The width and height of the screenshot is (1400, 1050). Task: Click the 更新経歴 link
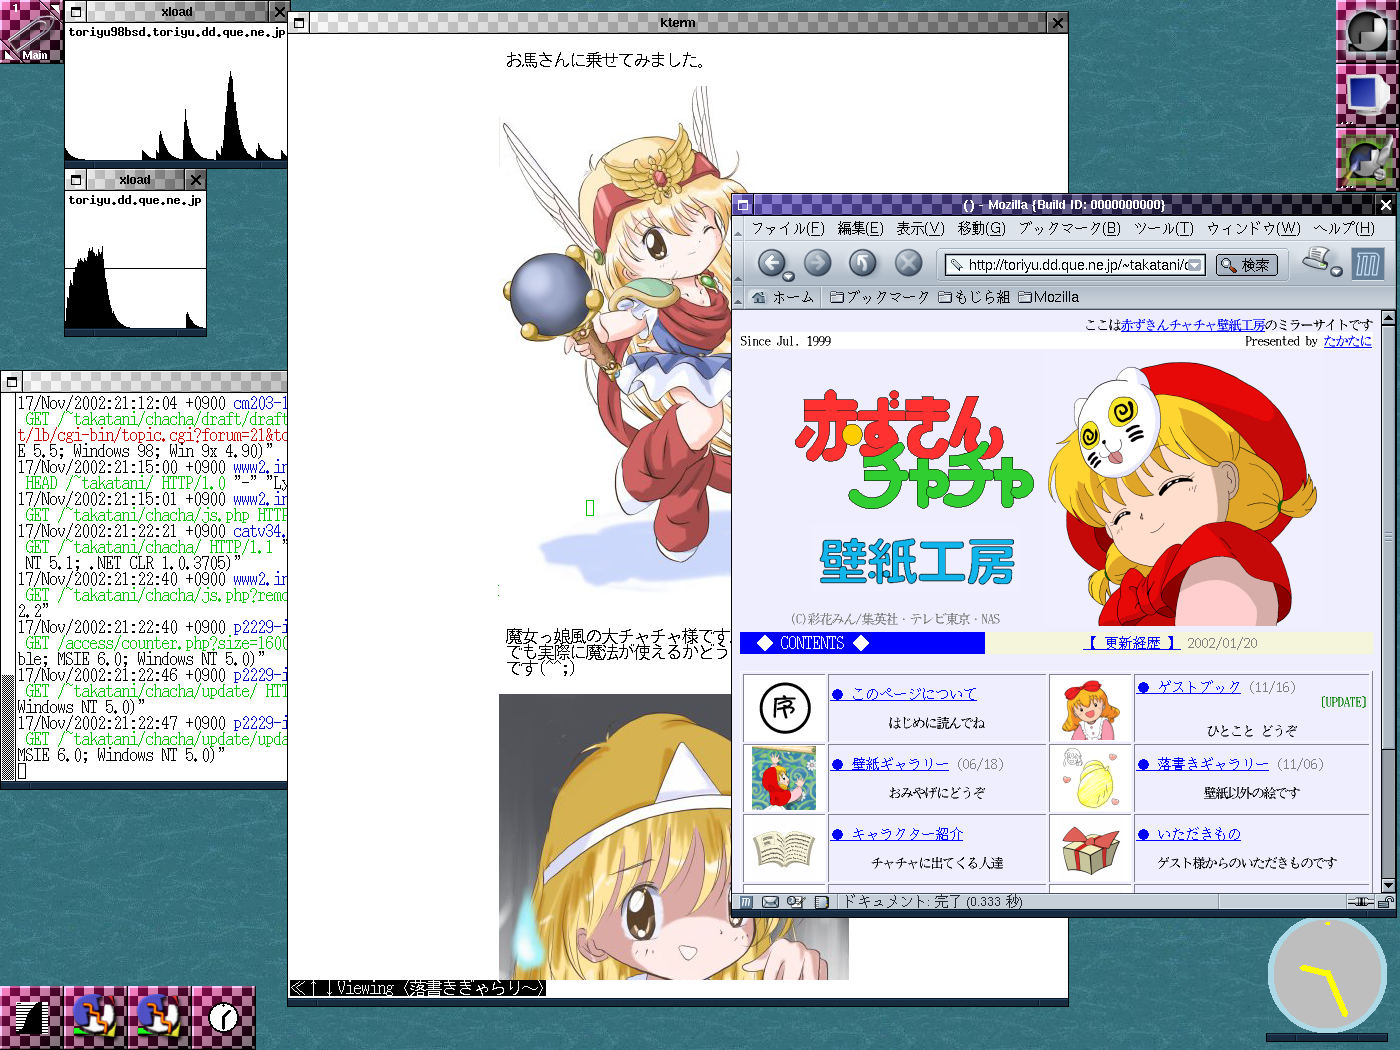(1132, 643)
